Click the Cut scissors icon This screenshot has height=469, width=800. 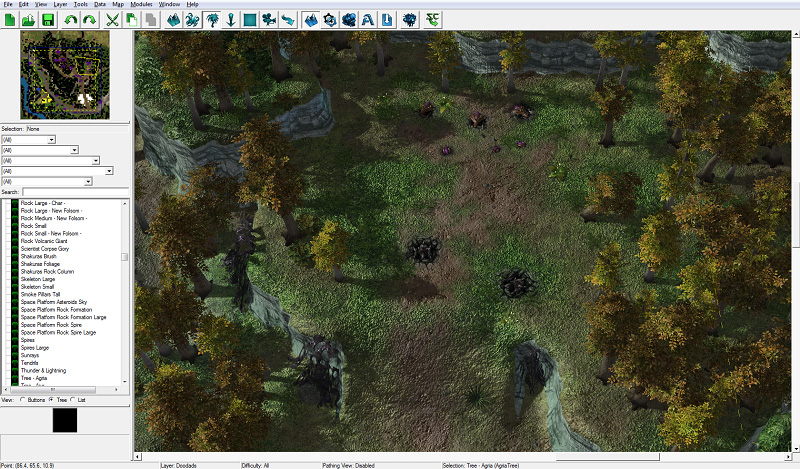coord(112,20)
